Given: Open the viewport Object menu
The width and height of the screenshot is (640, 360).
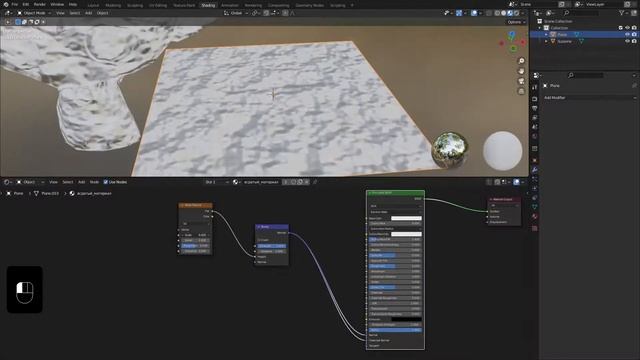Looking at the screenshot, I should 102,13.
